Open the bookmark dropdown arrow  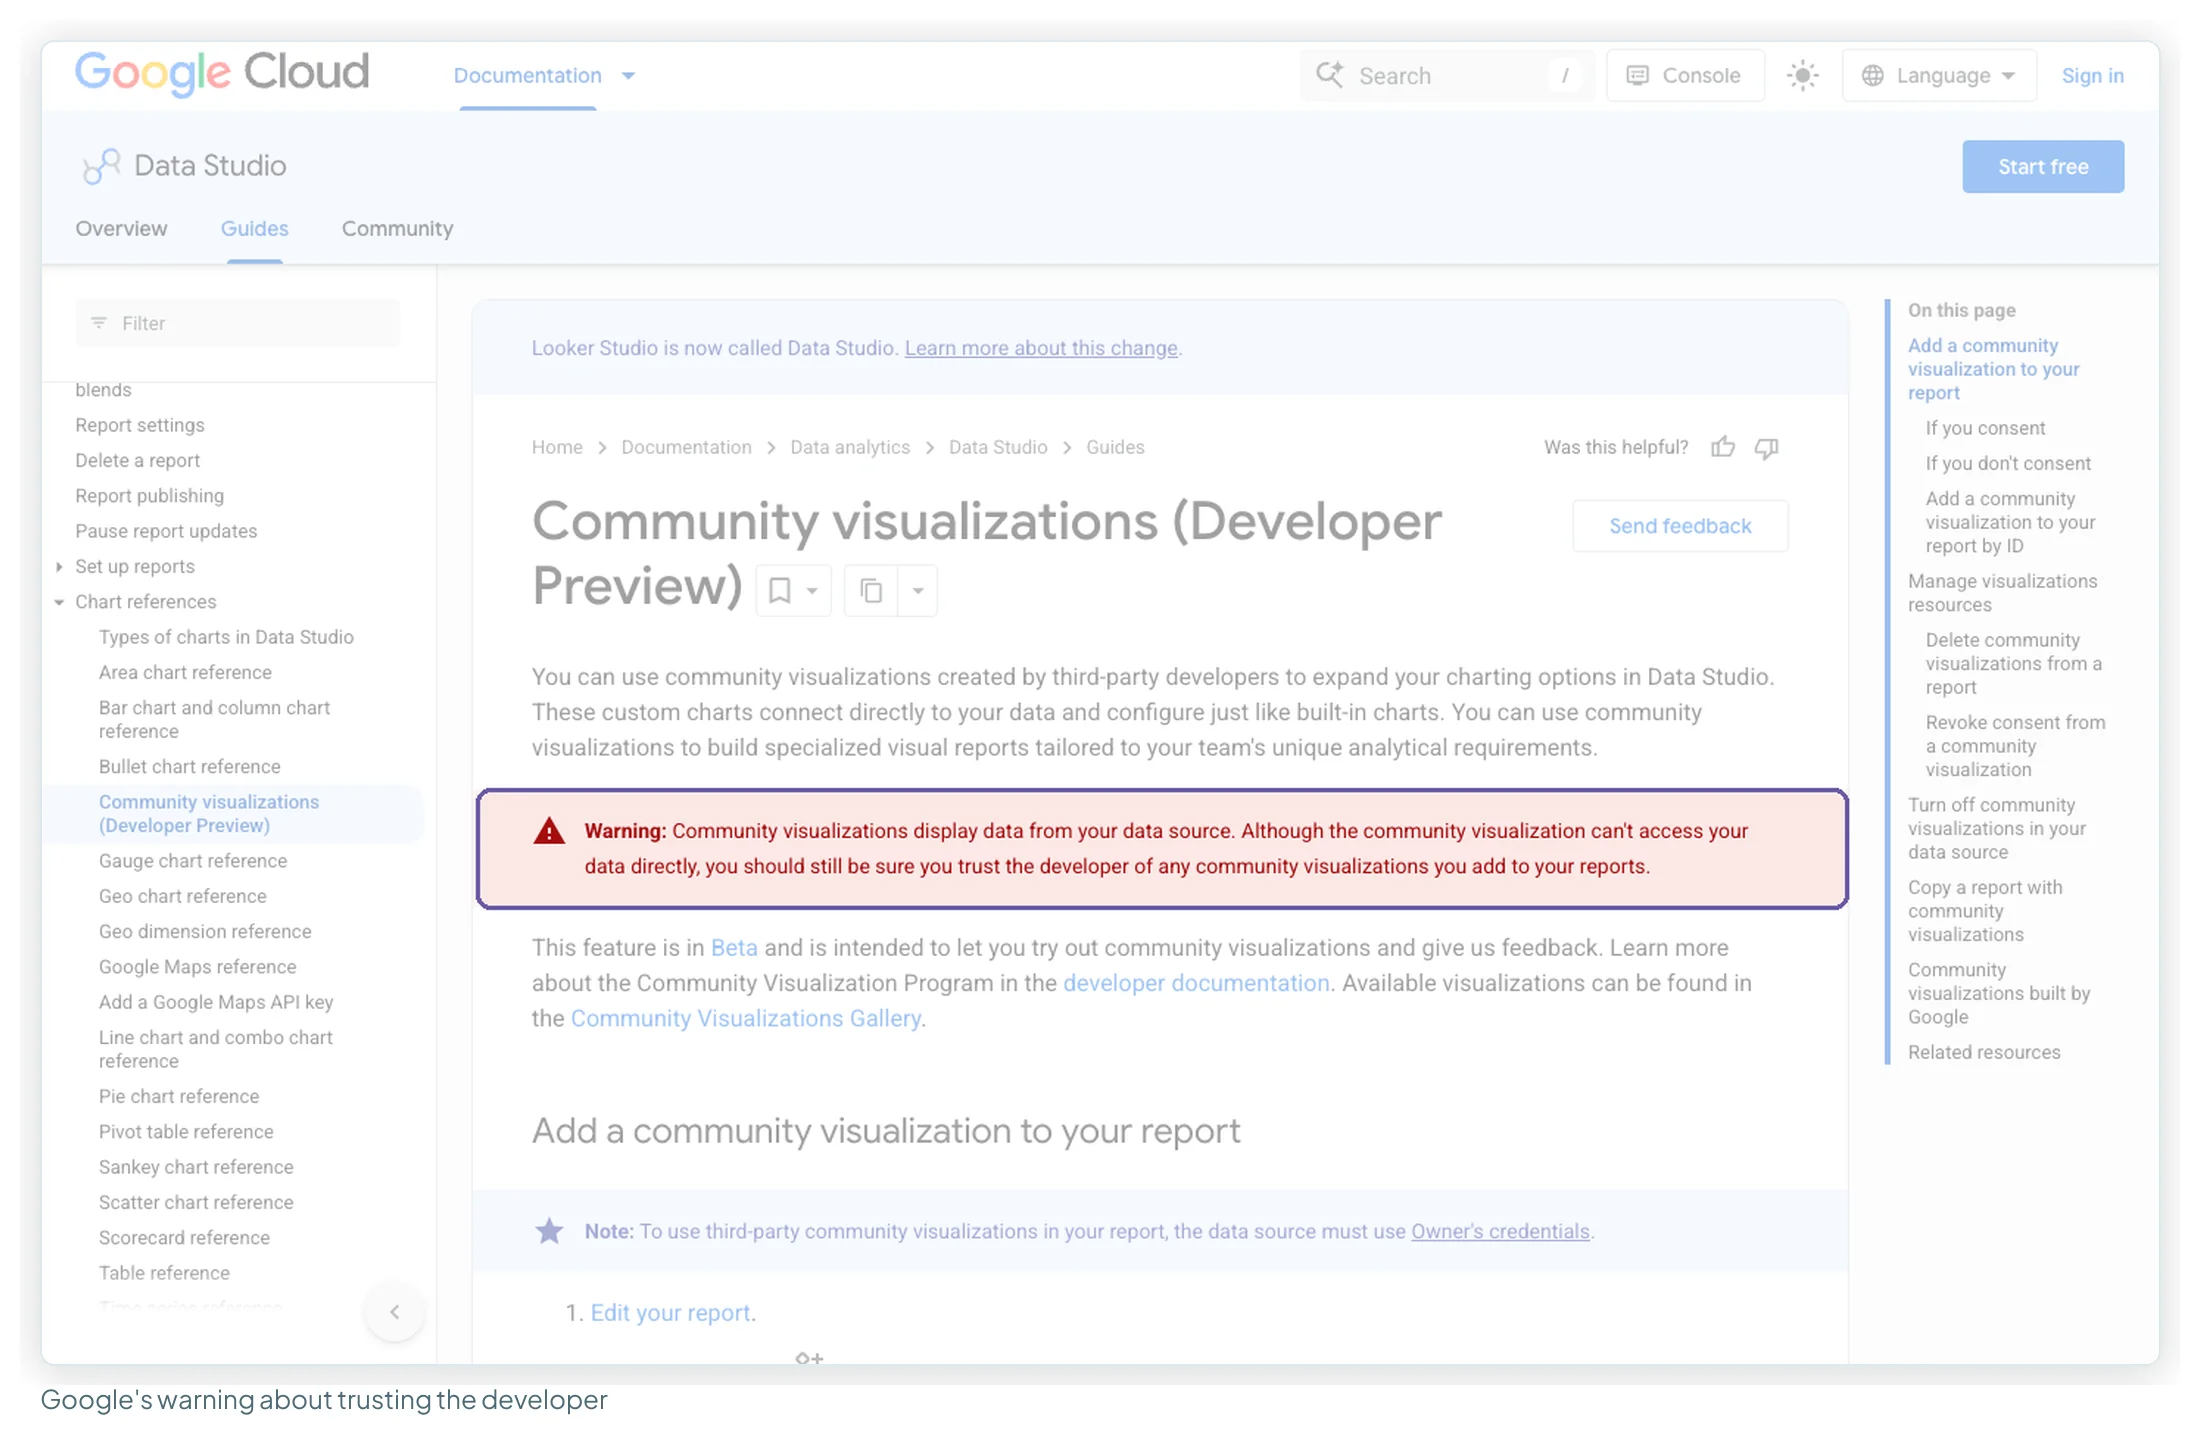[813, 591]
